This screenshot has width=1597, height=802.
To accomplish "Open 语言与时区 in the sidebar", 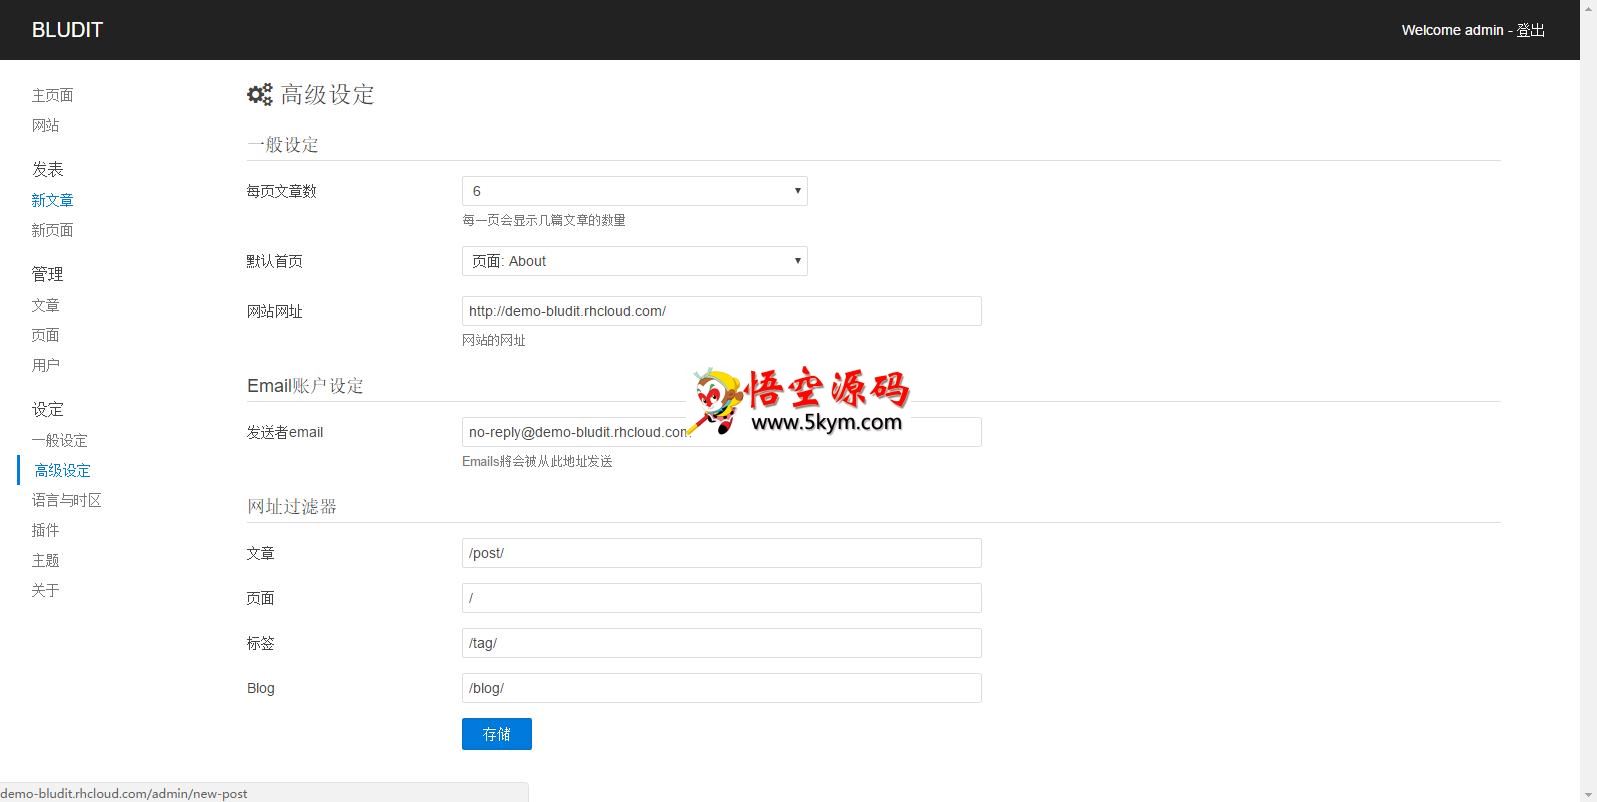I will click(66, 500).
